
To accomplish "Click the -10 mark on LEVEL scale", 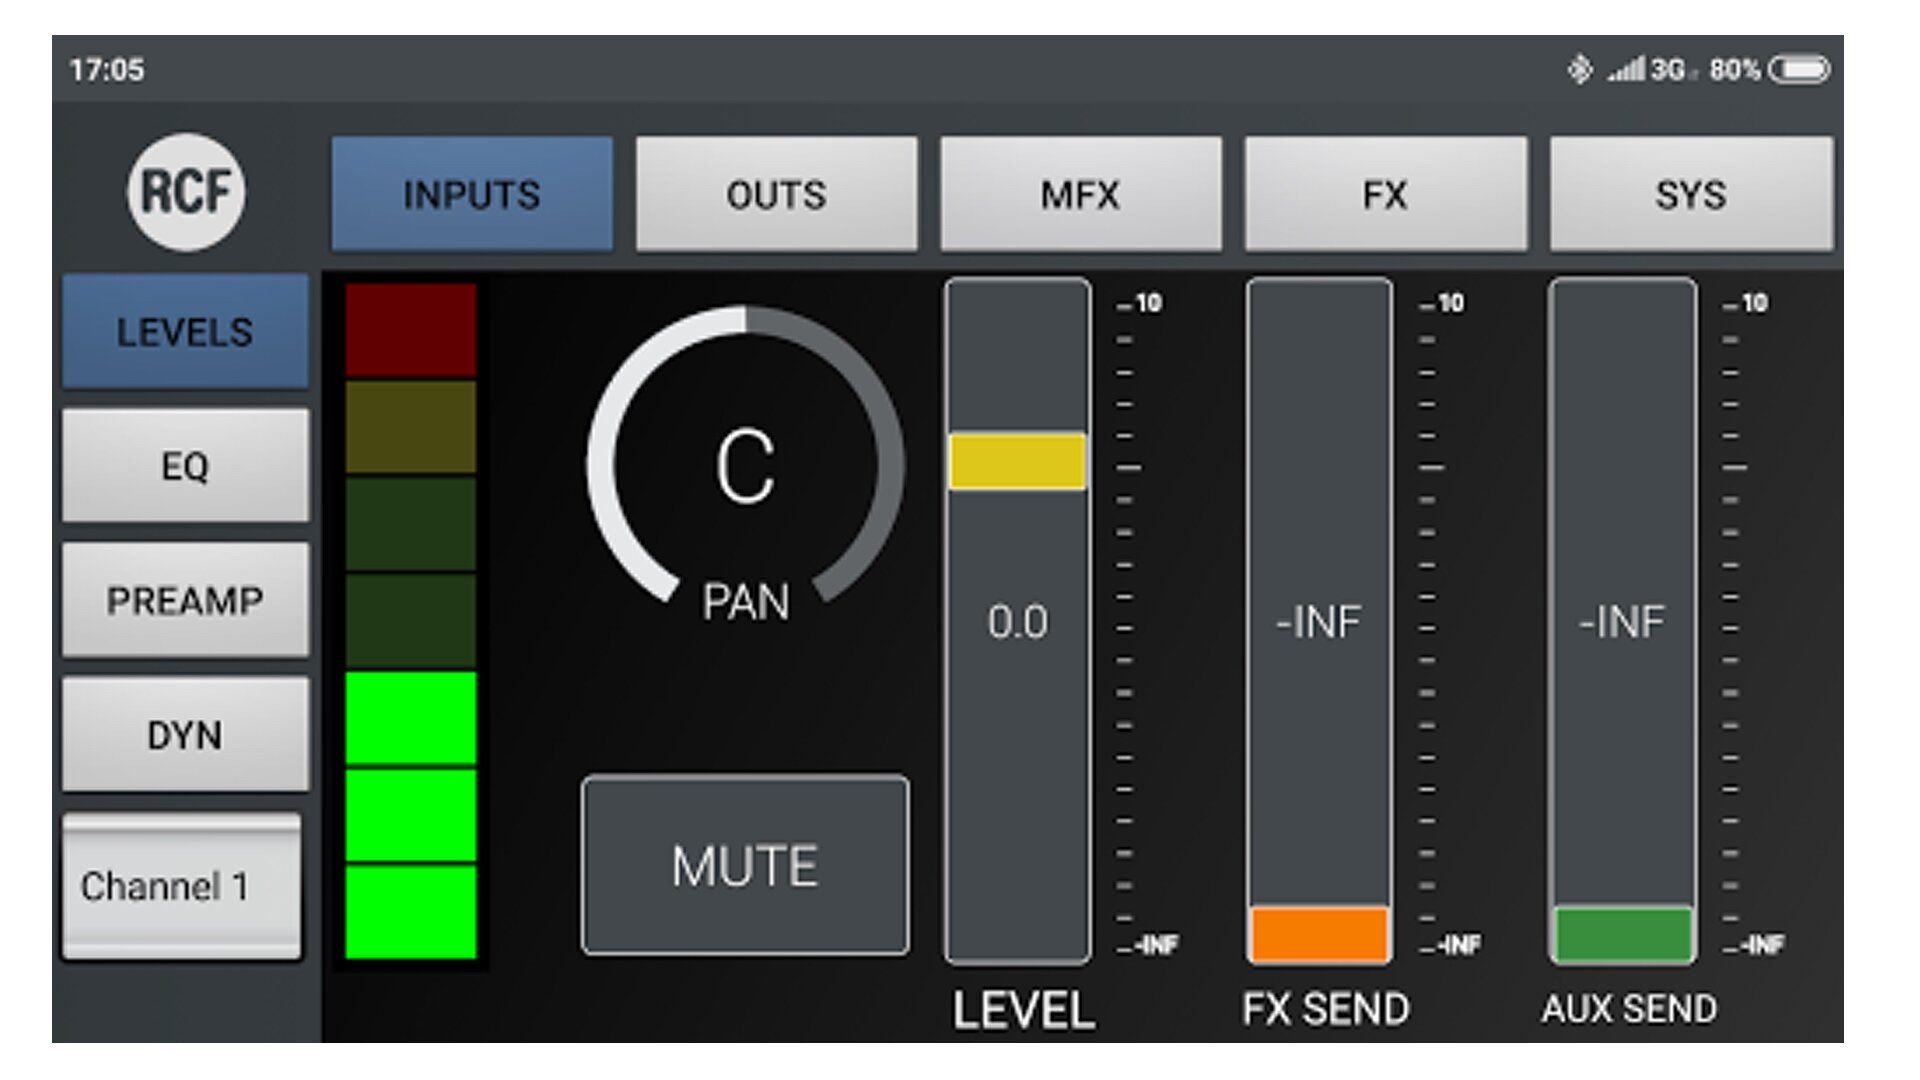I will (x=1140, y=303).
